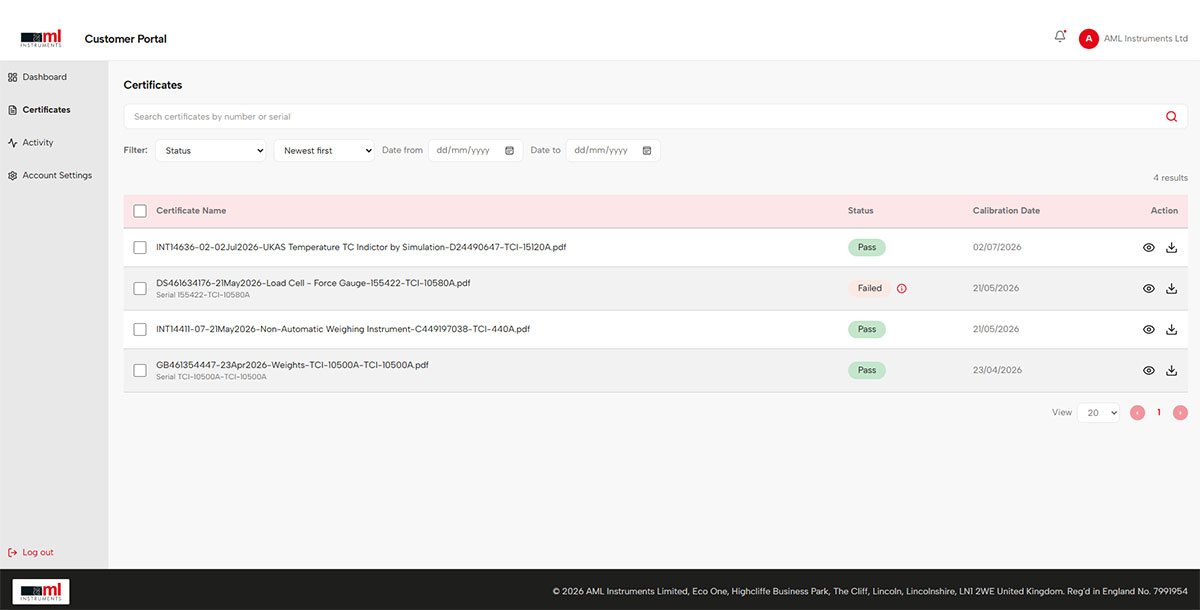Click the Calibration Date column header
Viewport: 1200px width, 610px height.
pyautogui.click(x=1006, y=211)
